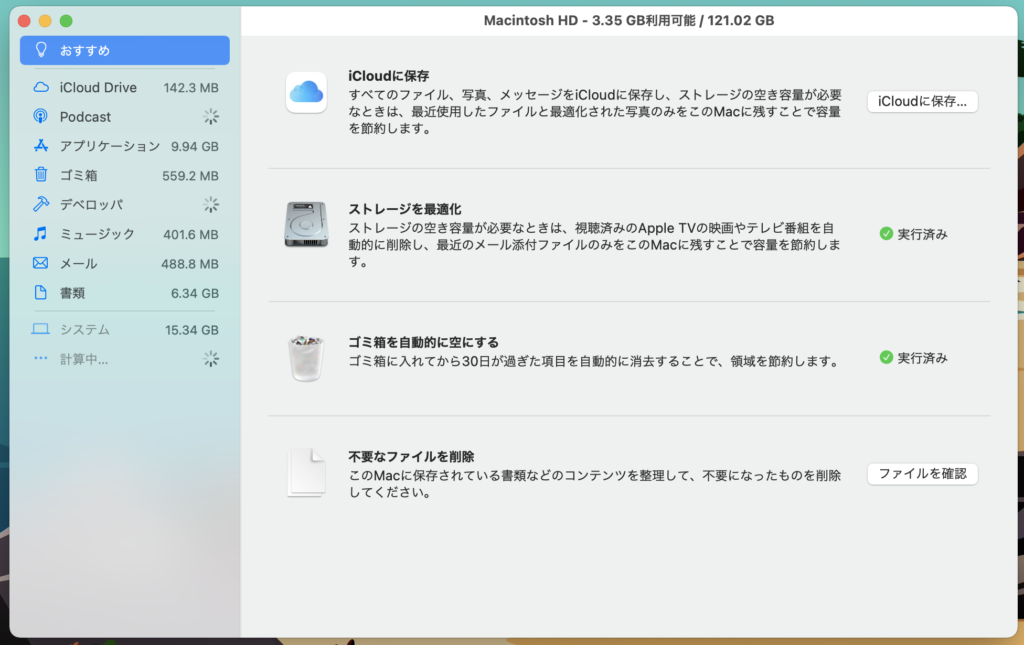Click the システム laptop icon
This screenshot has height=645, width=1024.
click(40, 330)
